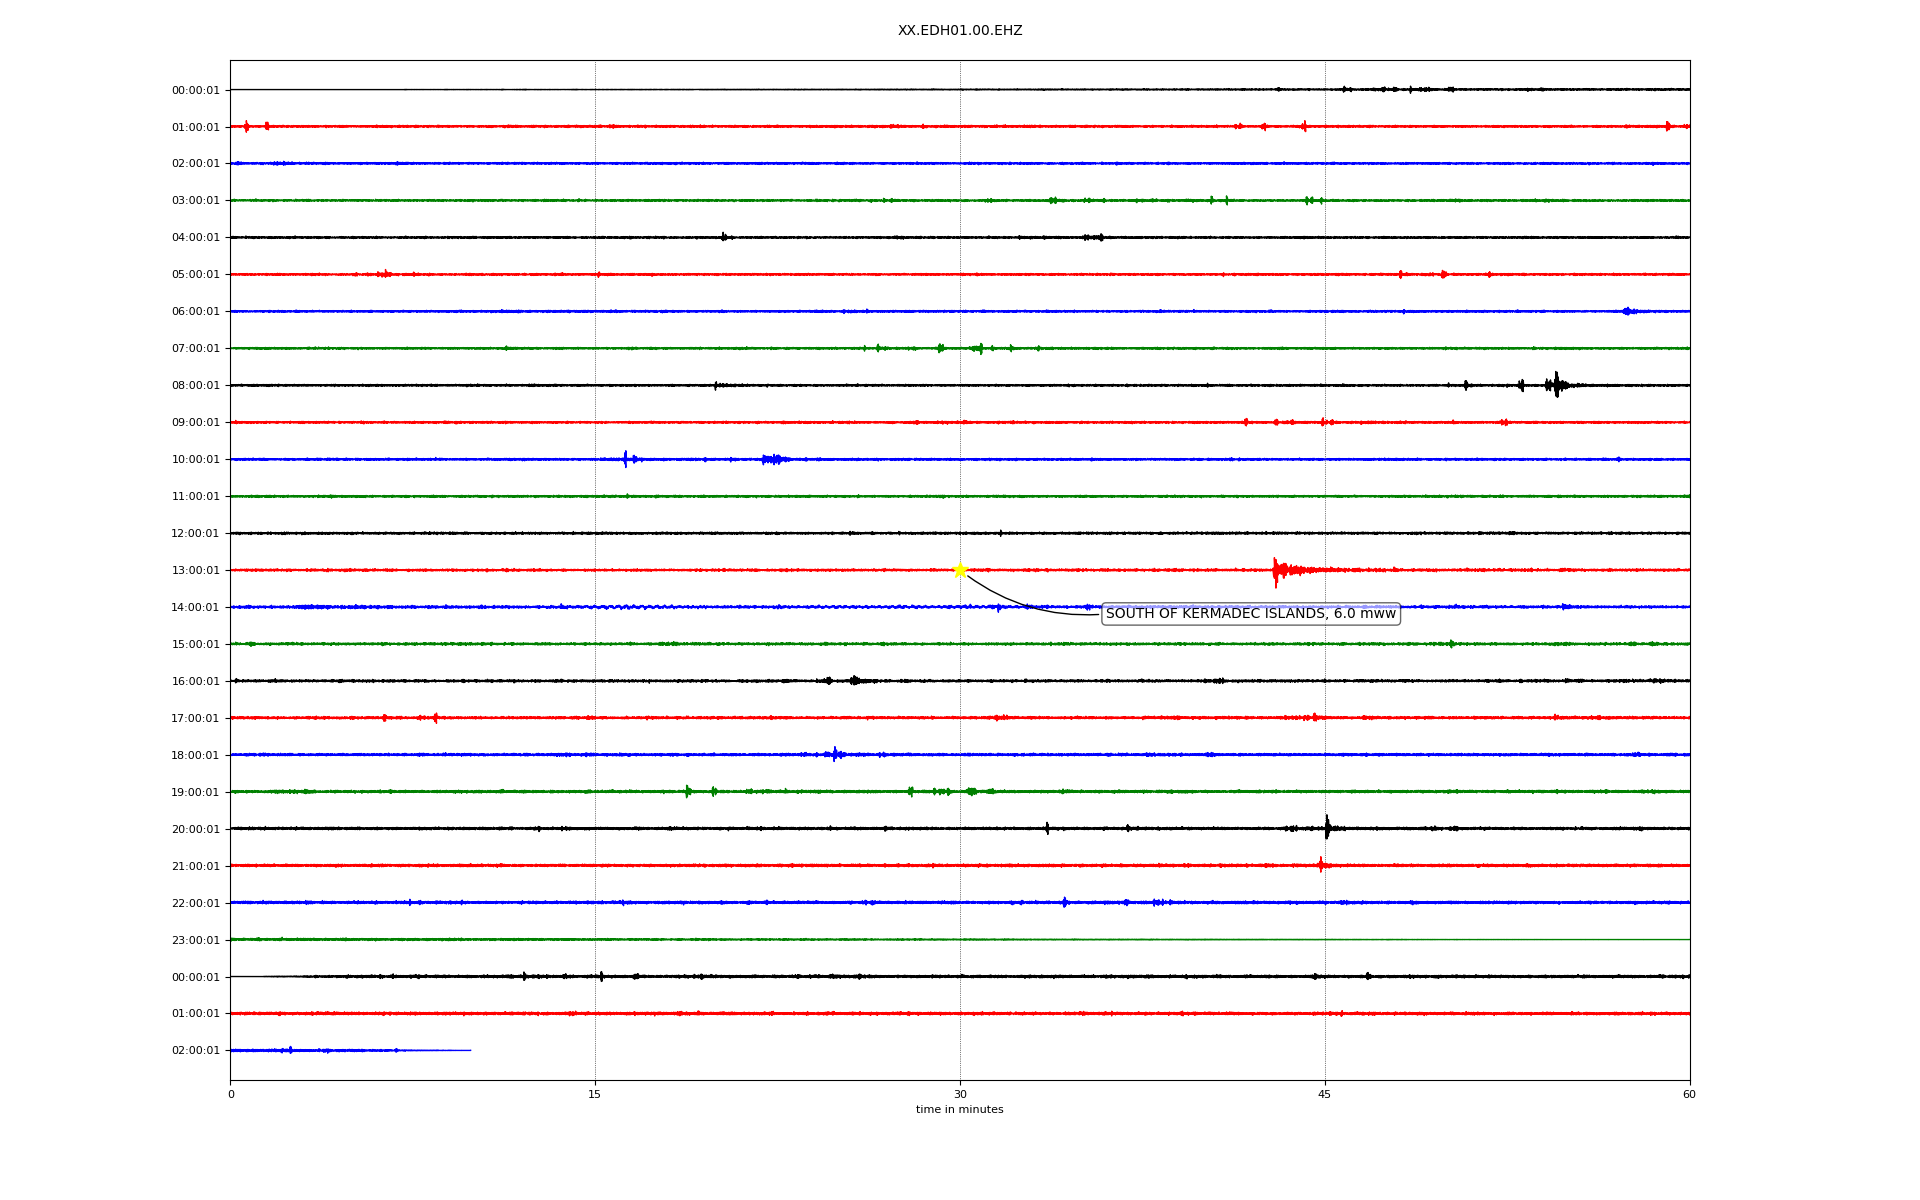Click the x-axis tick label 30
This screenshot has width=1920, height=1200.
click(960, 1095)
